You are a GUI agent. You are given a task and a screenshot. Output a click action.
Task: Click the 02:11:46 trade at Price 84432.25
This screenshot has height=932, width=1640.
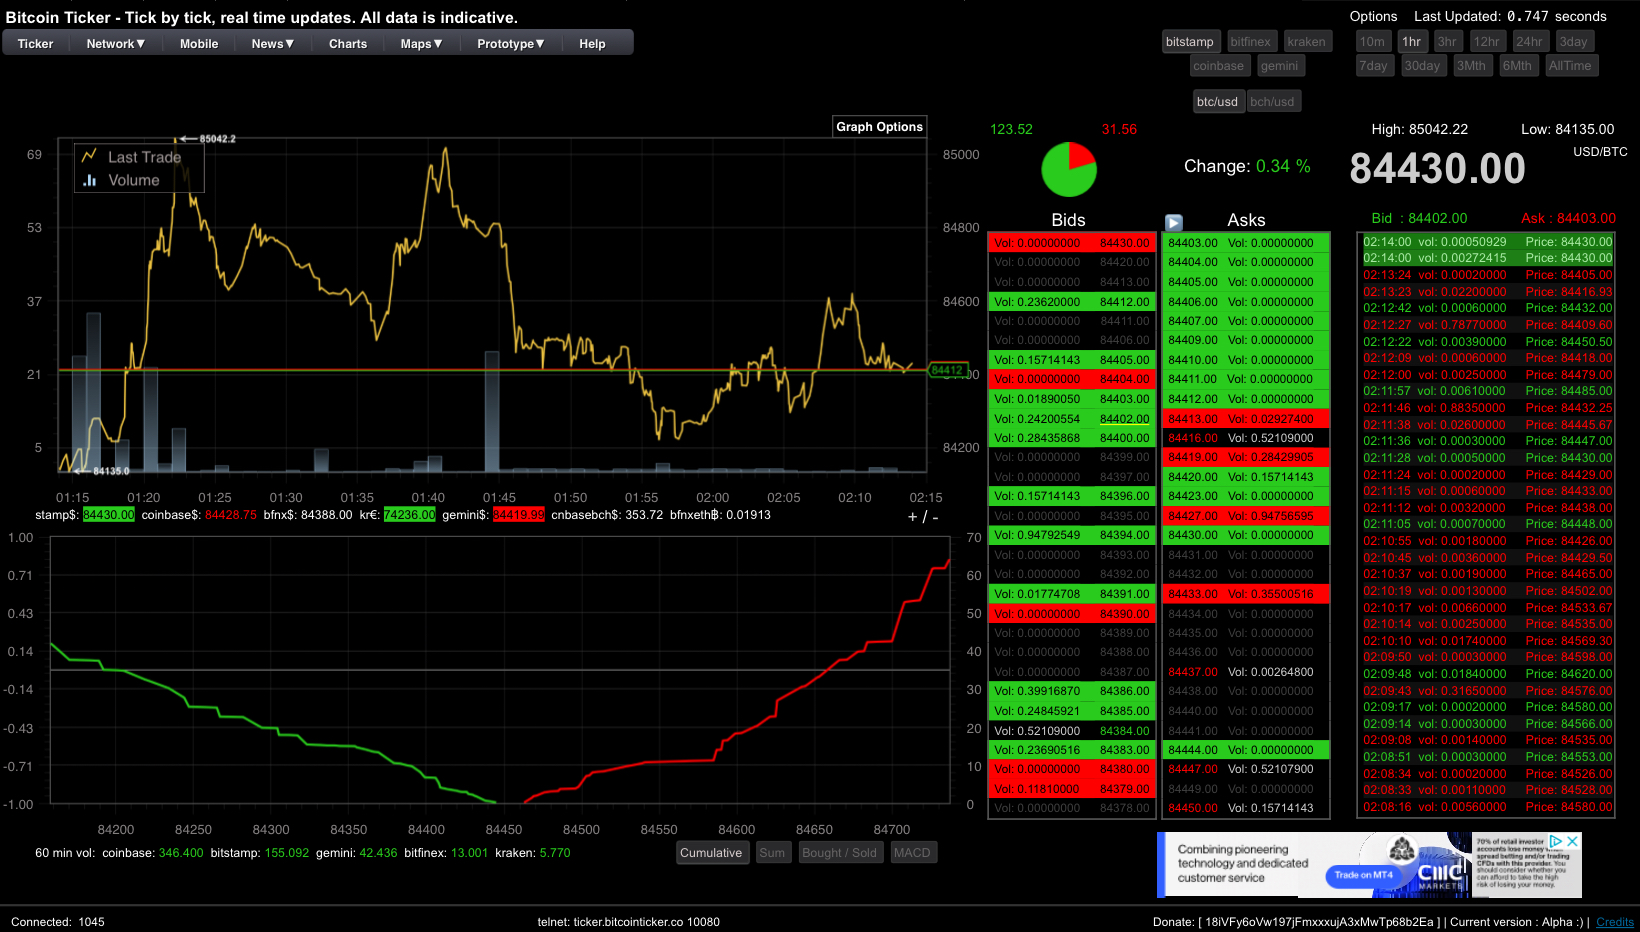1487,408
